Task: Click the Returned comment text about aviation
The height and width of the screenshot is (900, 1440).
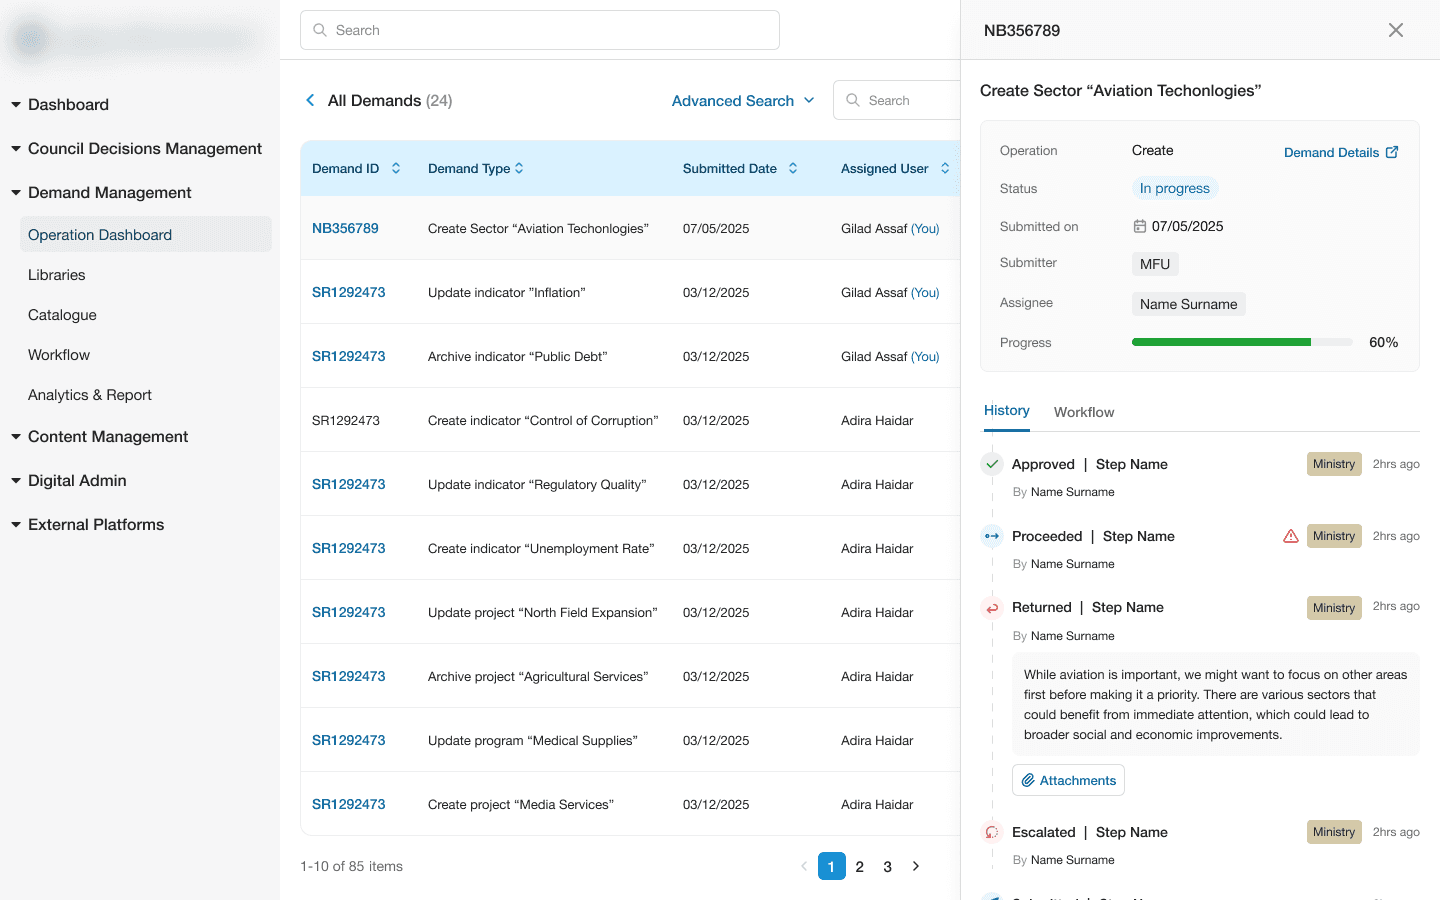Action: point(1215,704)
